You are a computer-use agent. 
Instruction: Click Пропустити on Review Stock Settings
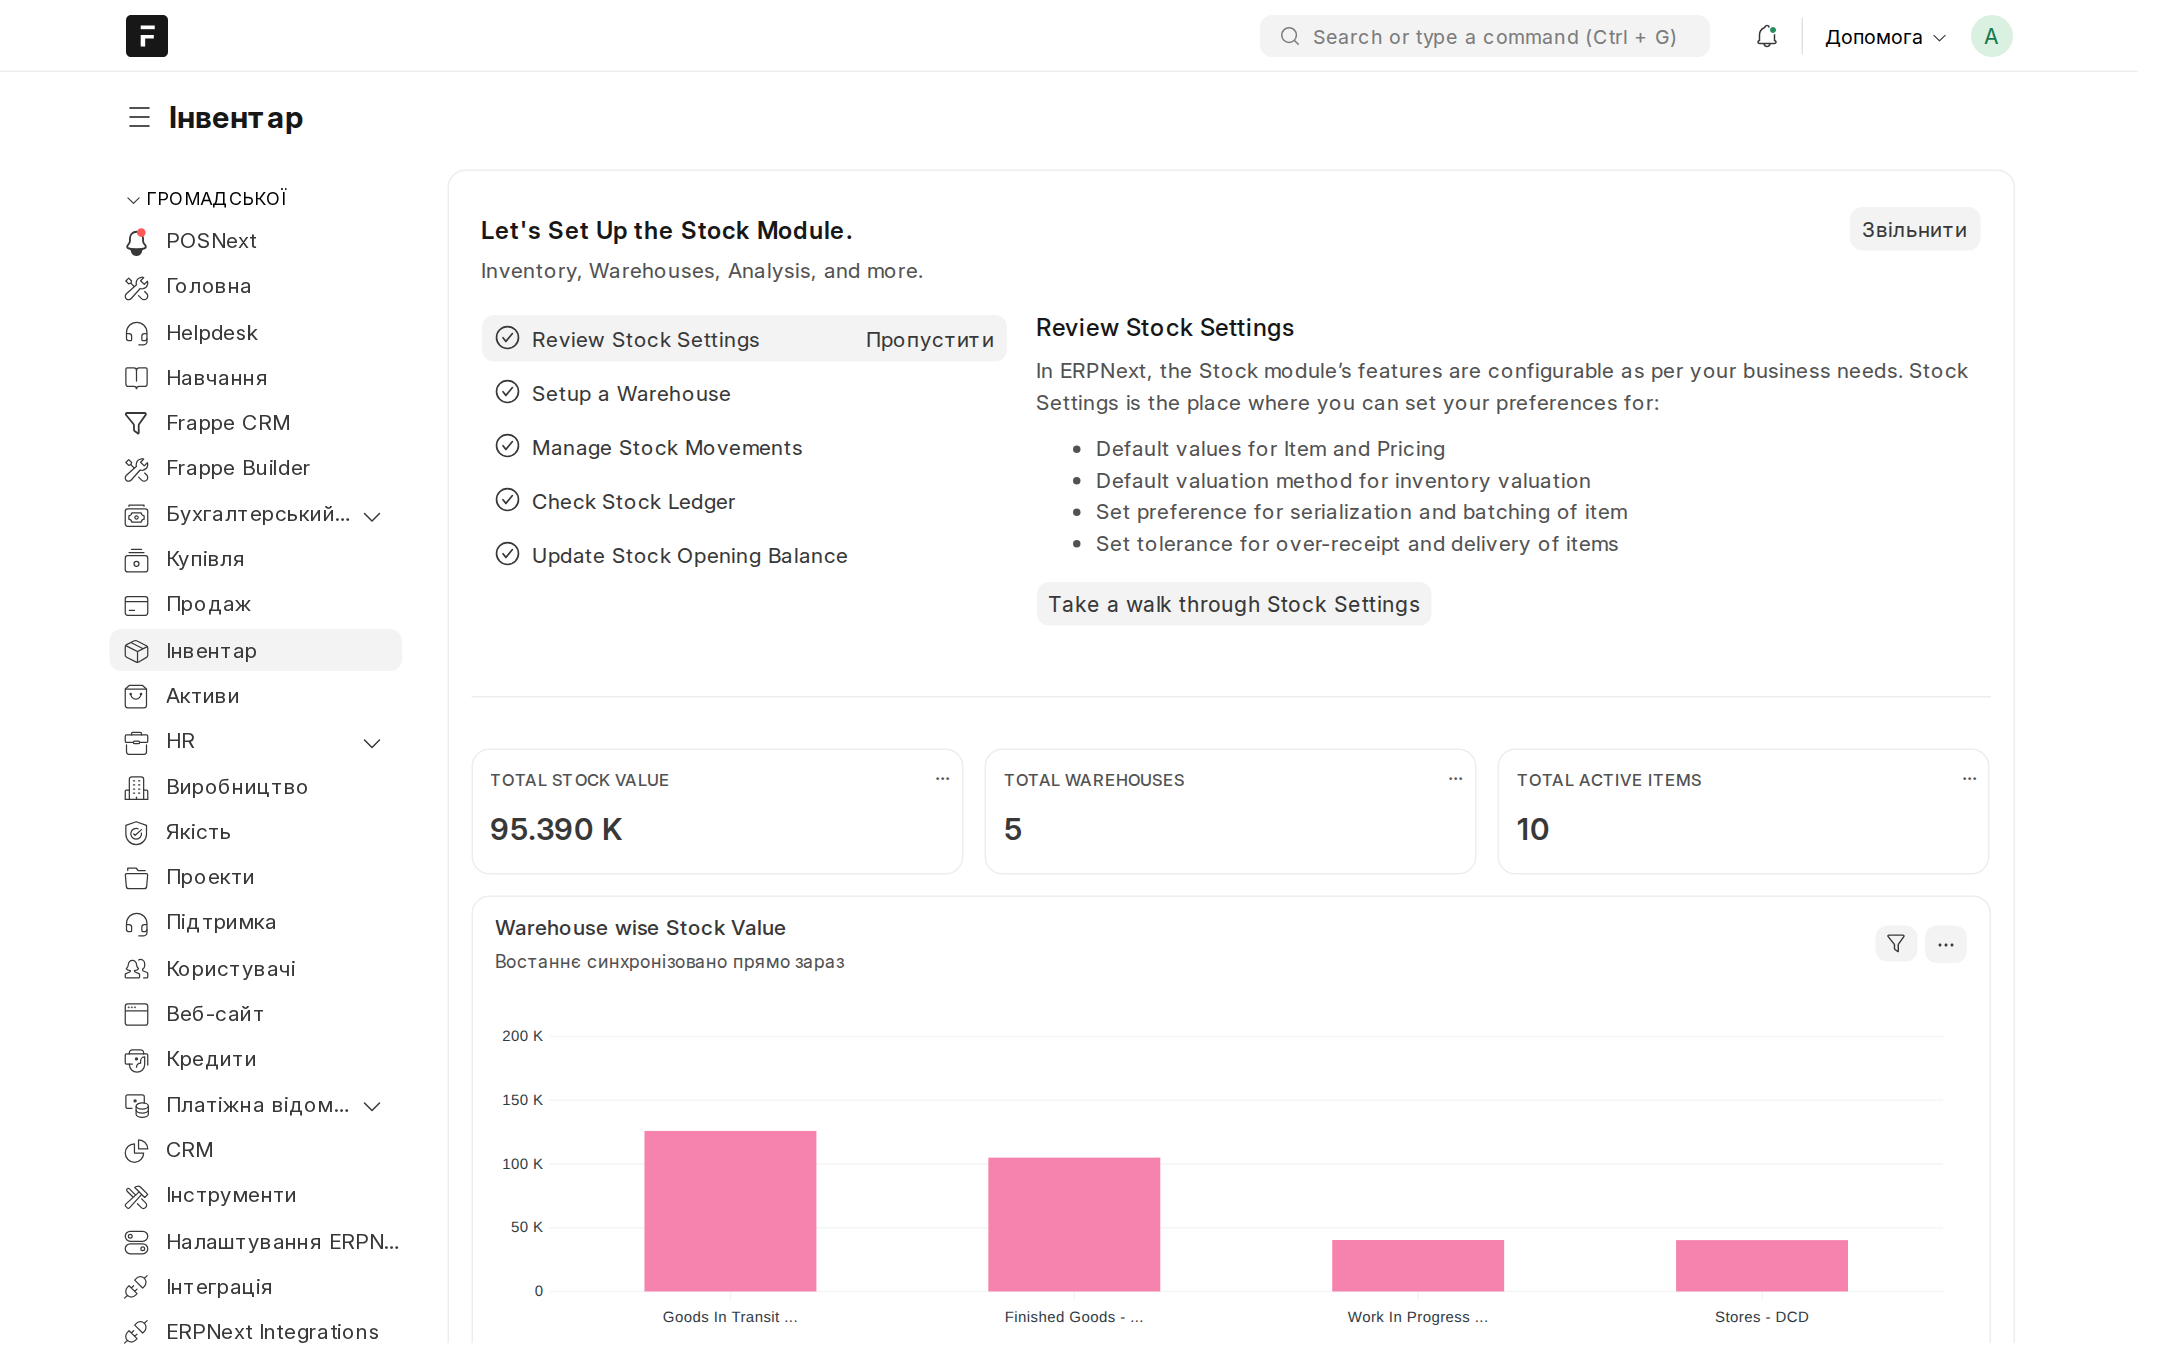tap(929, 340)
